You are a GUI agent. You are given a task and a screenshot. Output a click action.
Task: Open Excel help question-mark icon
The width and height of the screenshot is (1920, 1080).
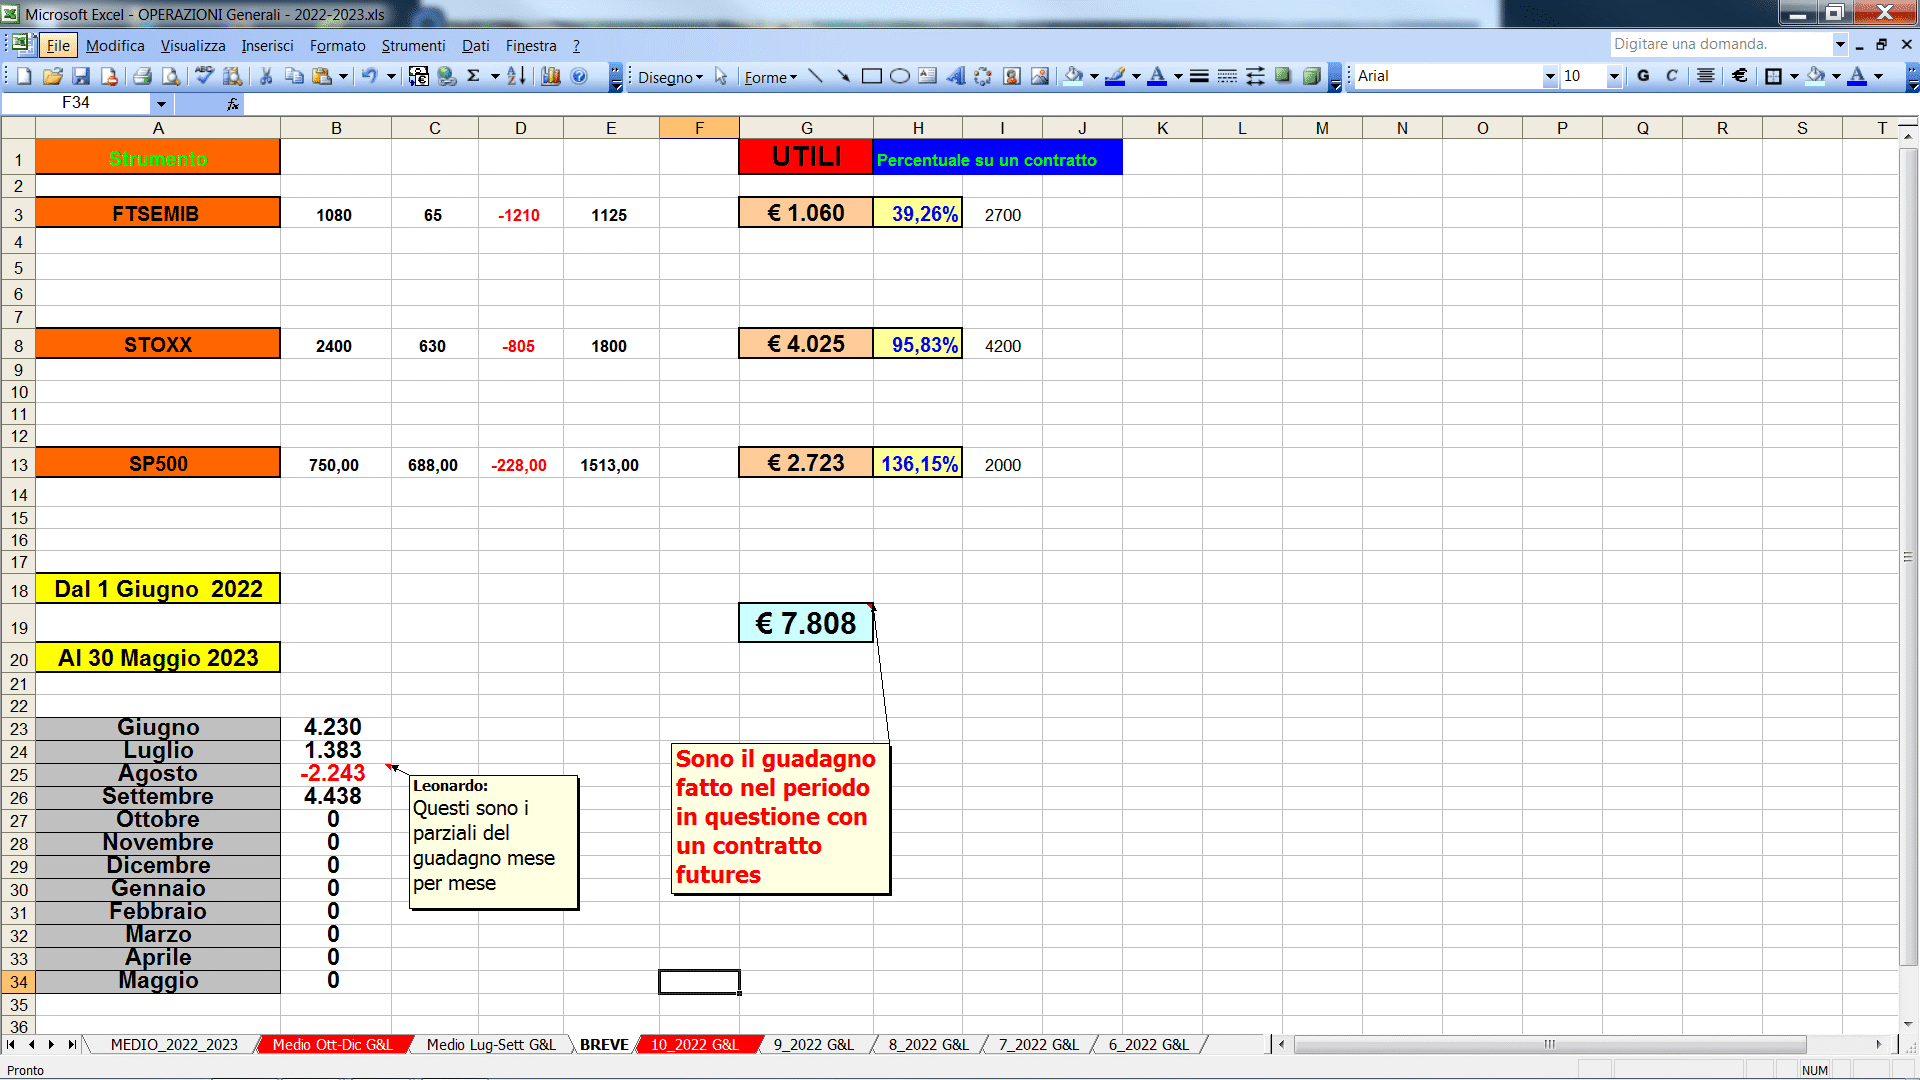tap(579, 76)
